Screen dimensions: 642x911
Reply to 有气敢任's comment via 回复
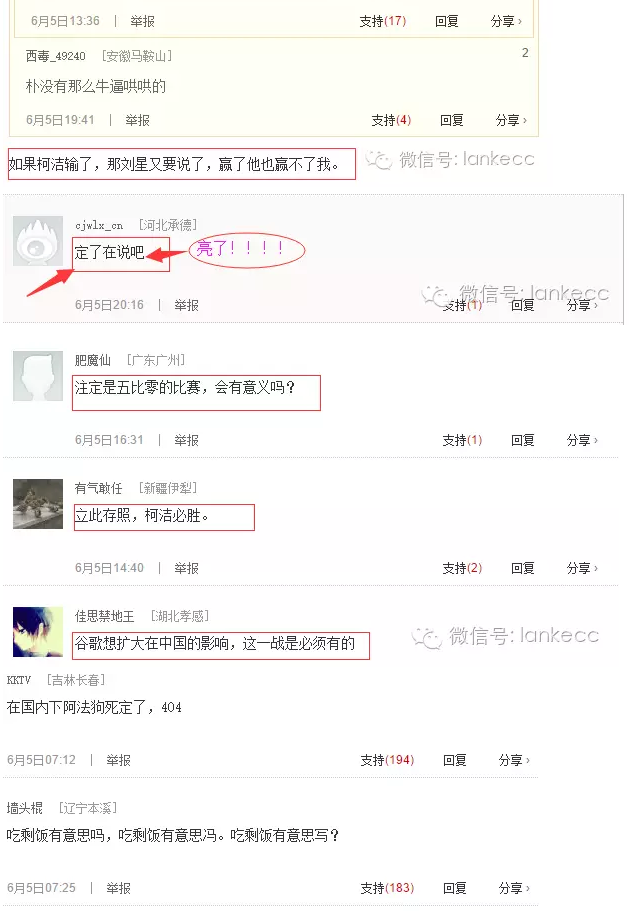tap(522, 568)
